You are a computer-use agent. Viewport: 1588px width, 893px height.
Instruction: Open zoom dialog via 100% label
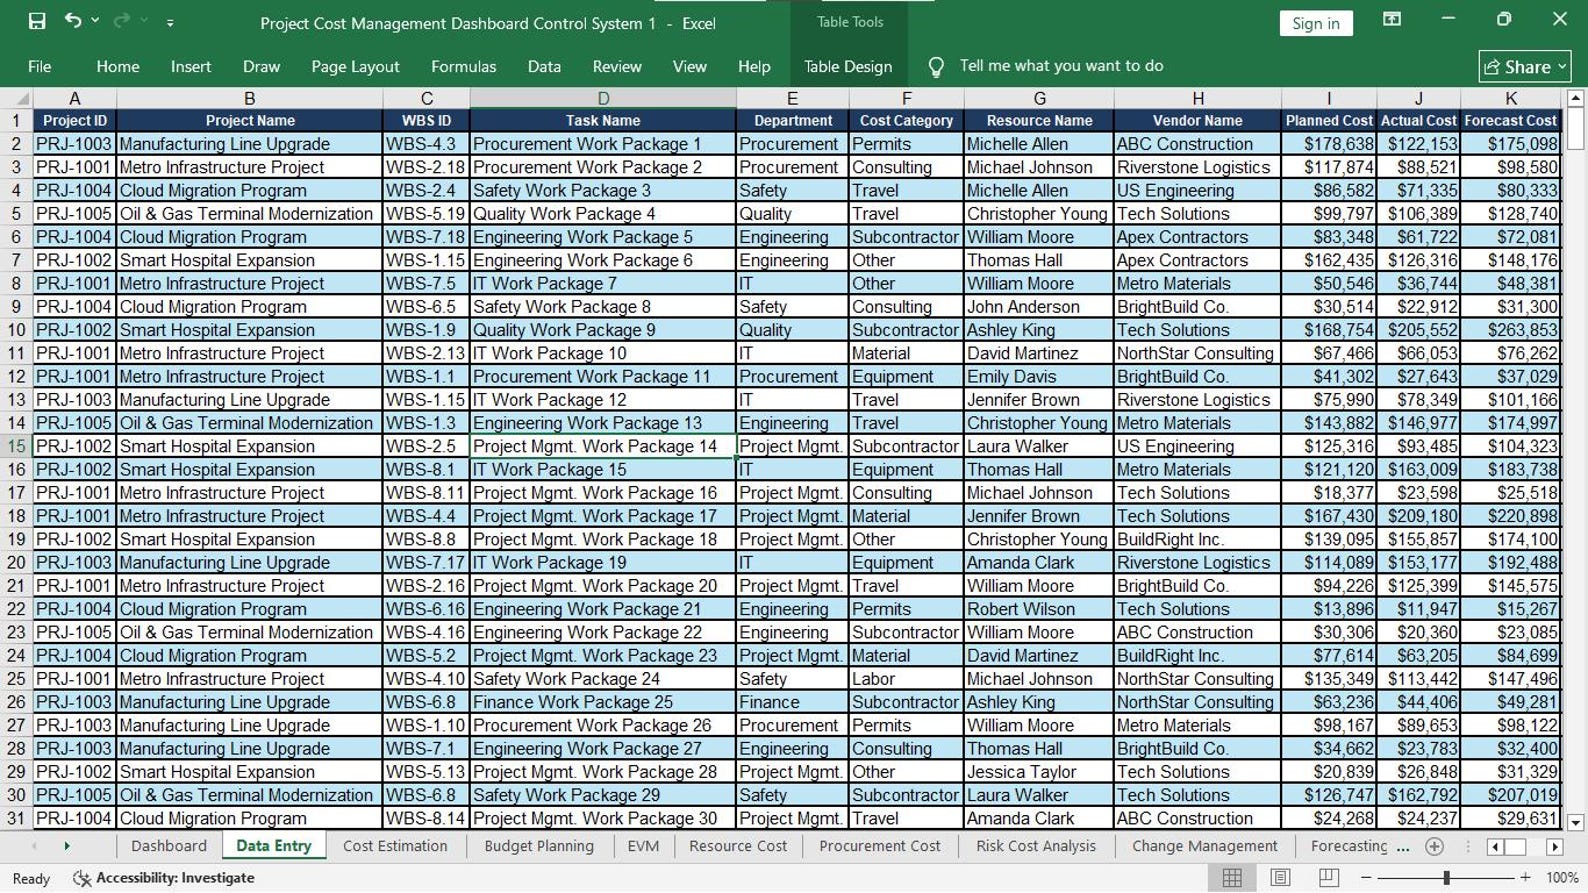(x=1562, y=877)
